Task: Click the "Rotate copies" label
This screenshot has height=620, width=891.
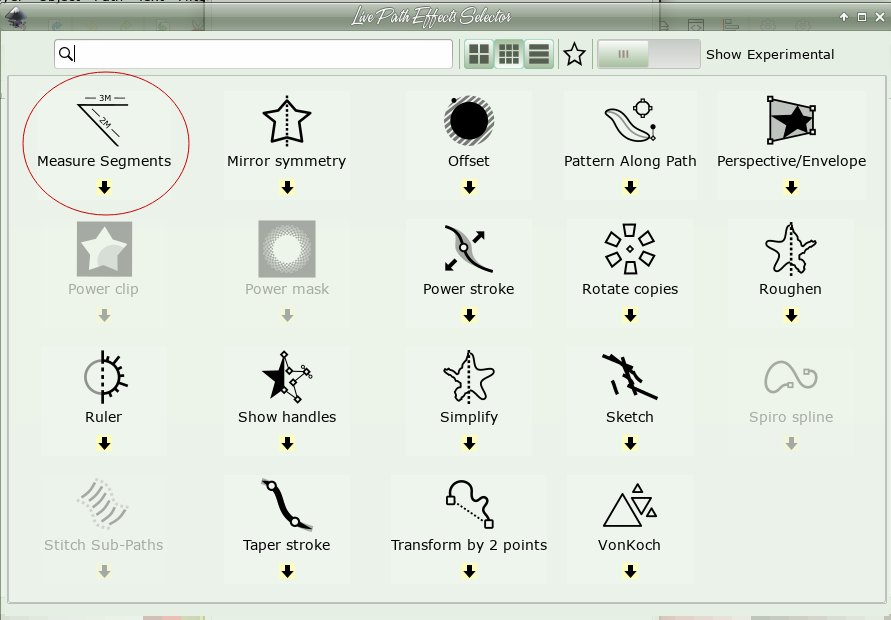Action: coord(630,289)
